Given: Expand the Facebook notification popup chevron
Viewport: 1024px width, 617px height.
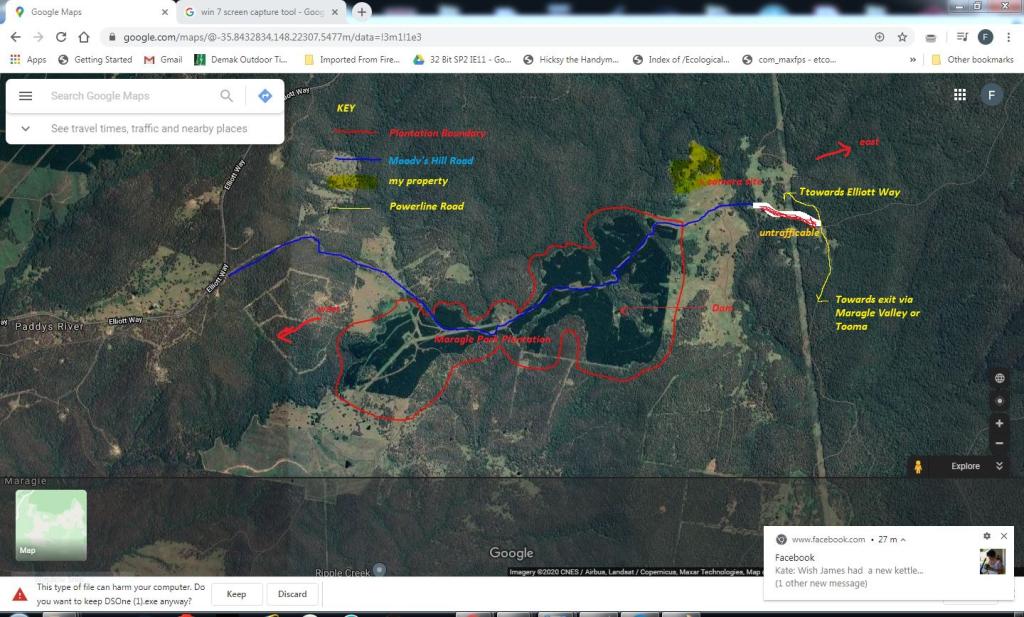Looking at the screenshot, I should point(903,540).
